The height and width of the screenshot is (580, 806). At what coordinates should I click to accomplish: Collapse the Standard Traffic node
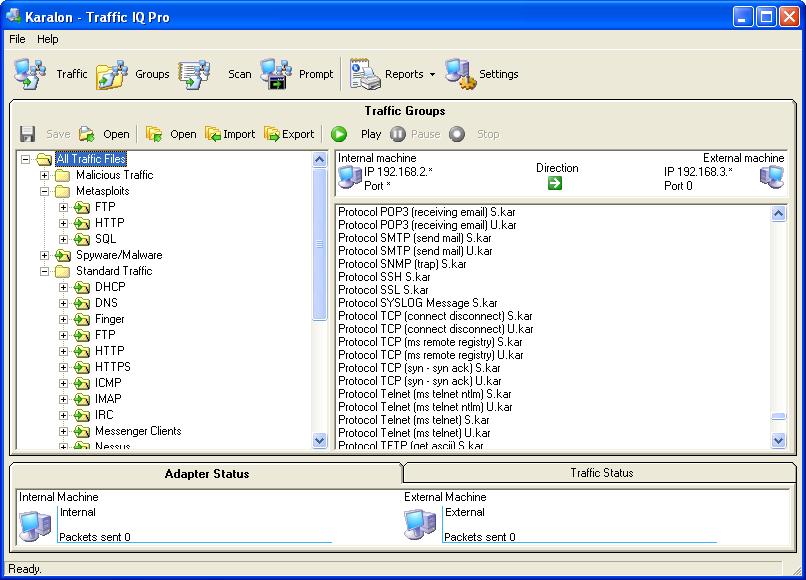(x=44, y=271)
